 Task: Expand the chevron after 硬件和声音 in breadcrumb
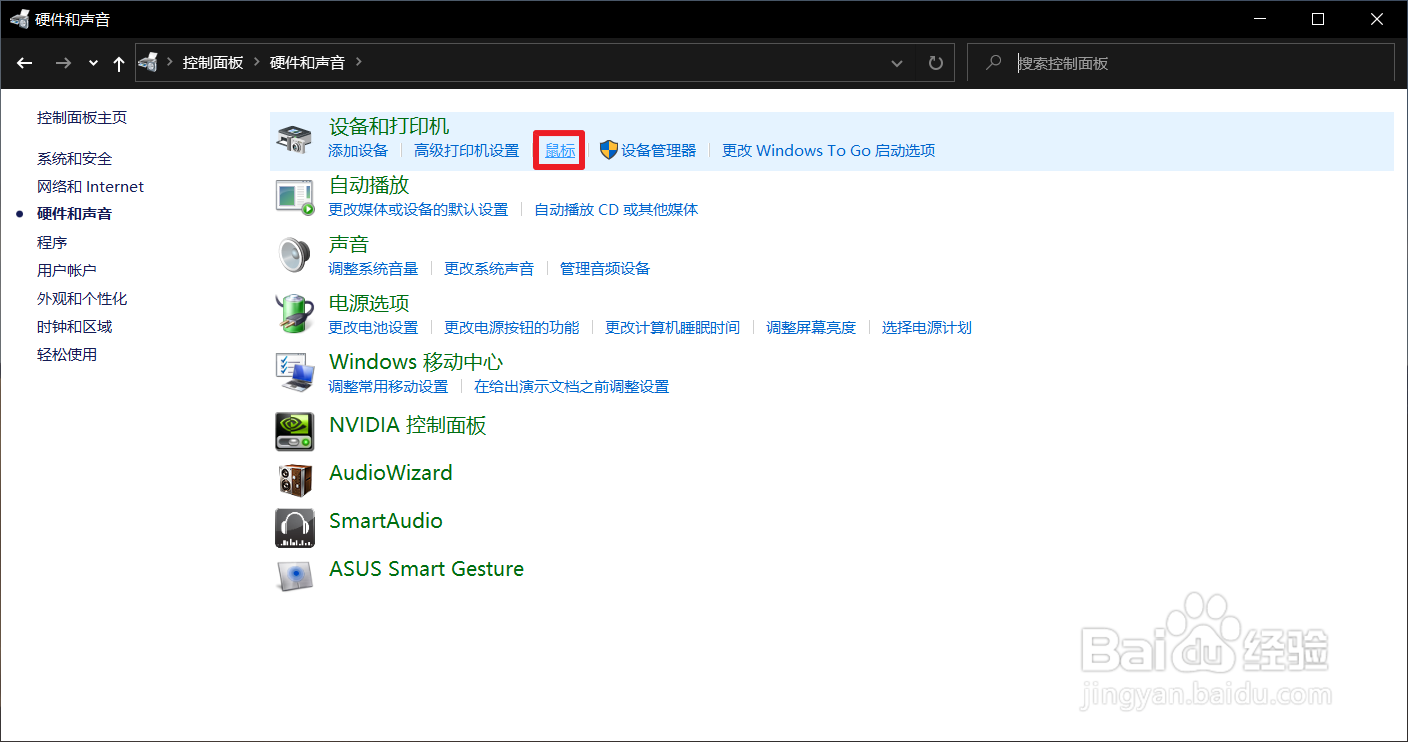pos(359,63)
